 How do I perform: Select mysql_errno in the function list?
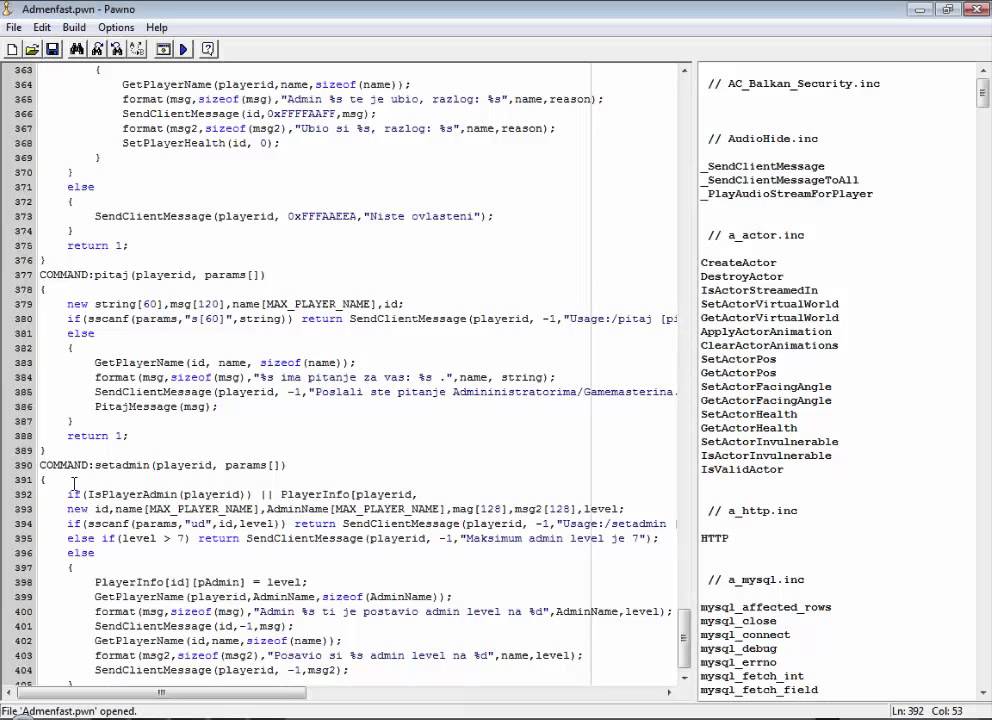pos(738,662)
